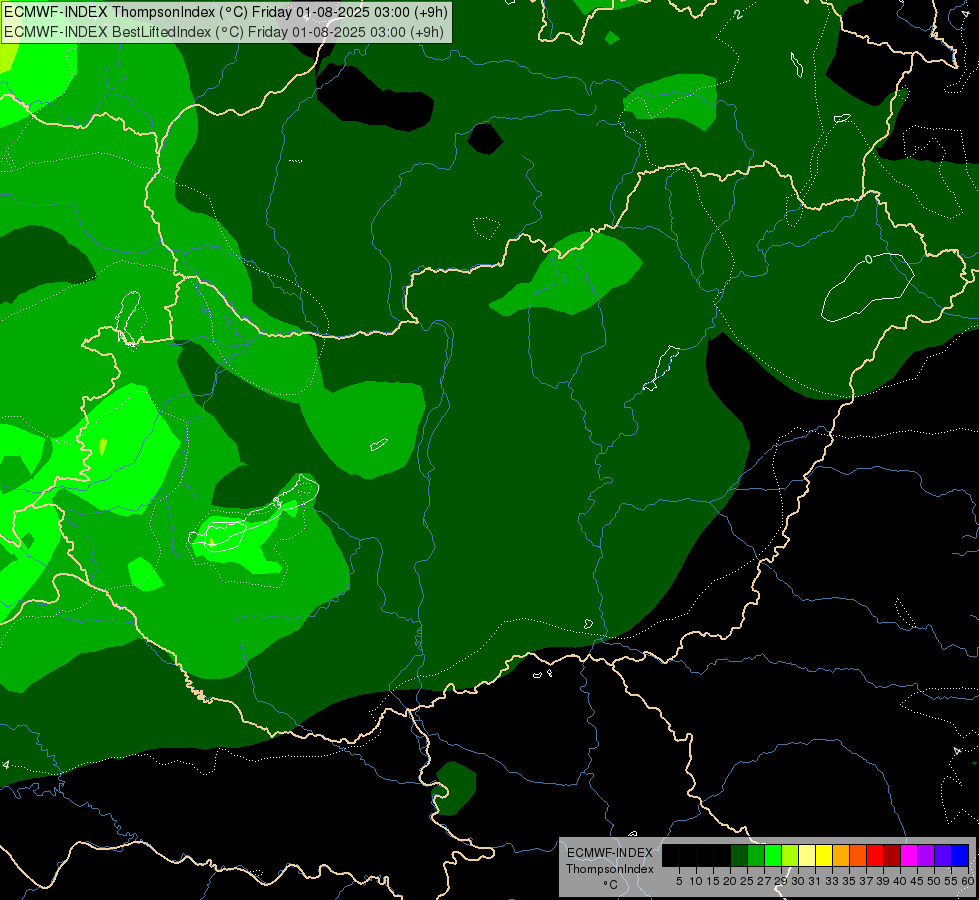
Task: Click the '°C' unit label in legend
Action: 610,885
